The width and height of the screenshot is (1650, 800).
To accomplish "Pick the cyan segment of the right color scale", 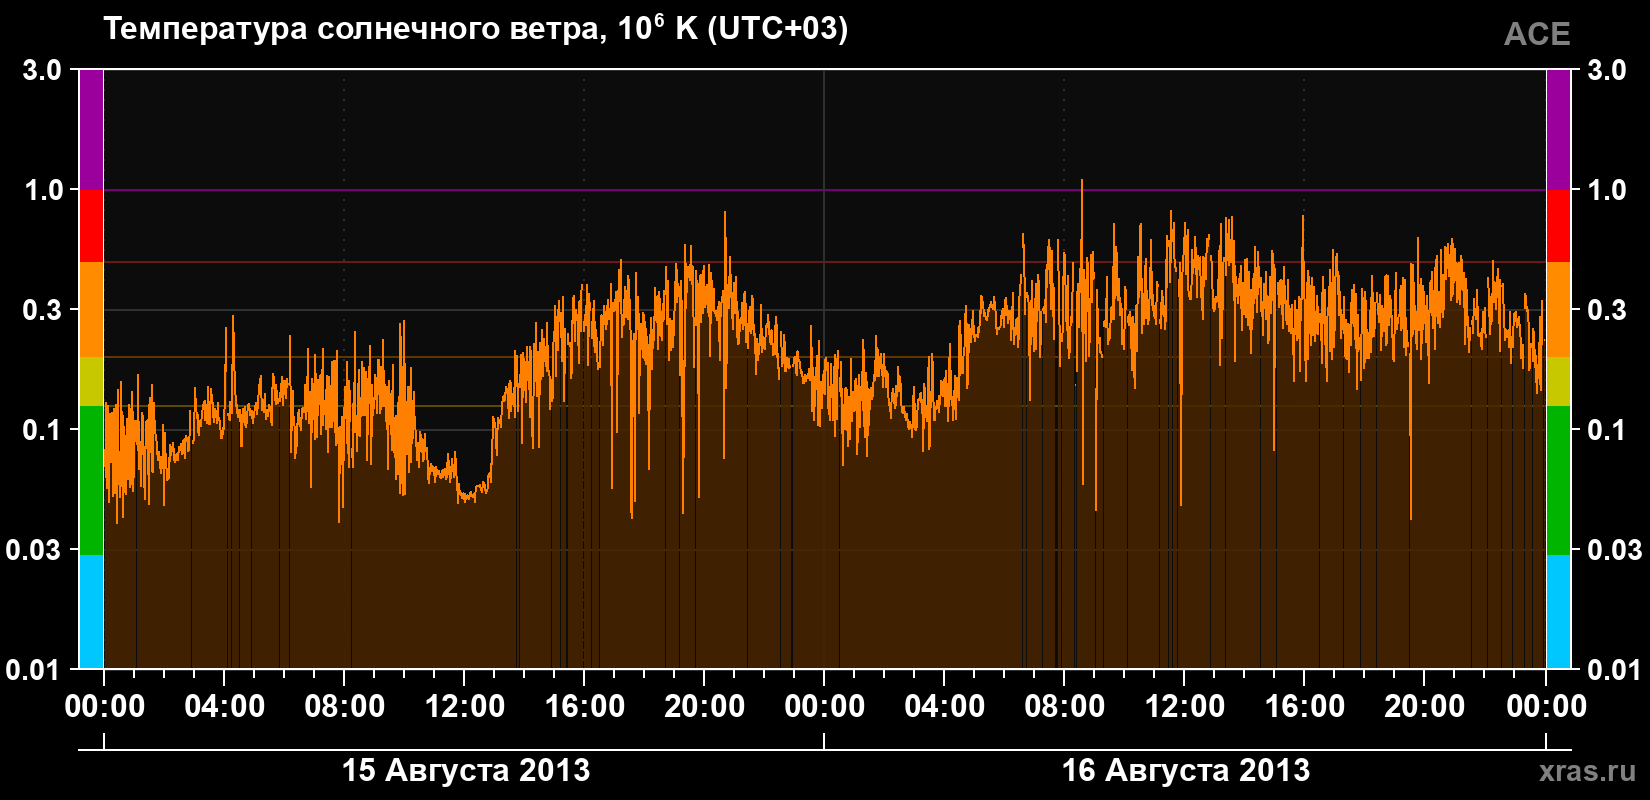I will [1559, 612].
